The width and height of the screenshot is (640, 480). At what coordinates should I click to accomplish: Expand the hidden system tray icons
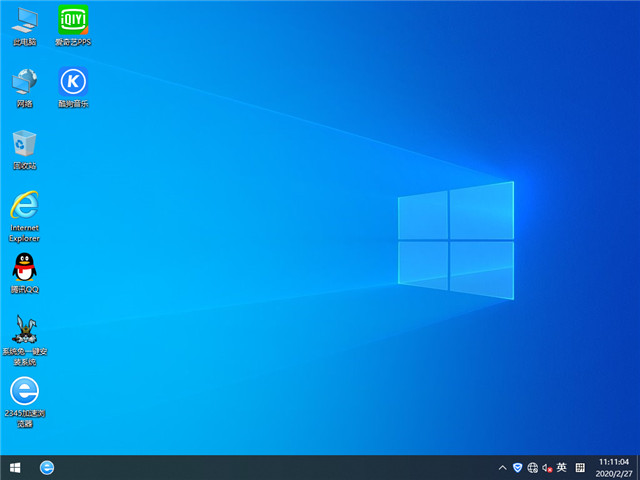(502, 467)
